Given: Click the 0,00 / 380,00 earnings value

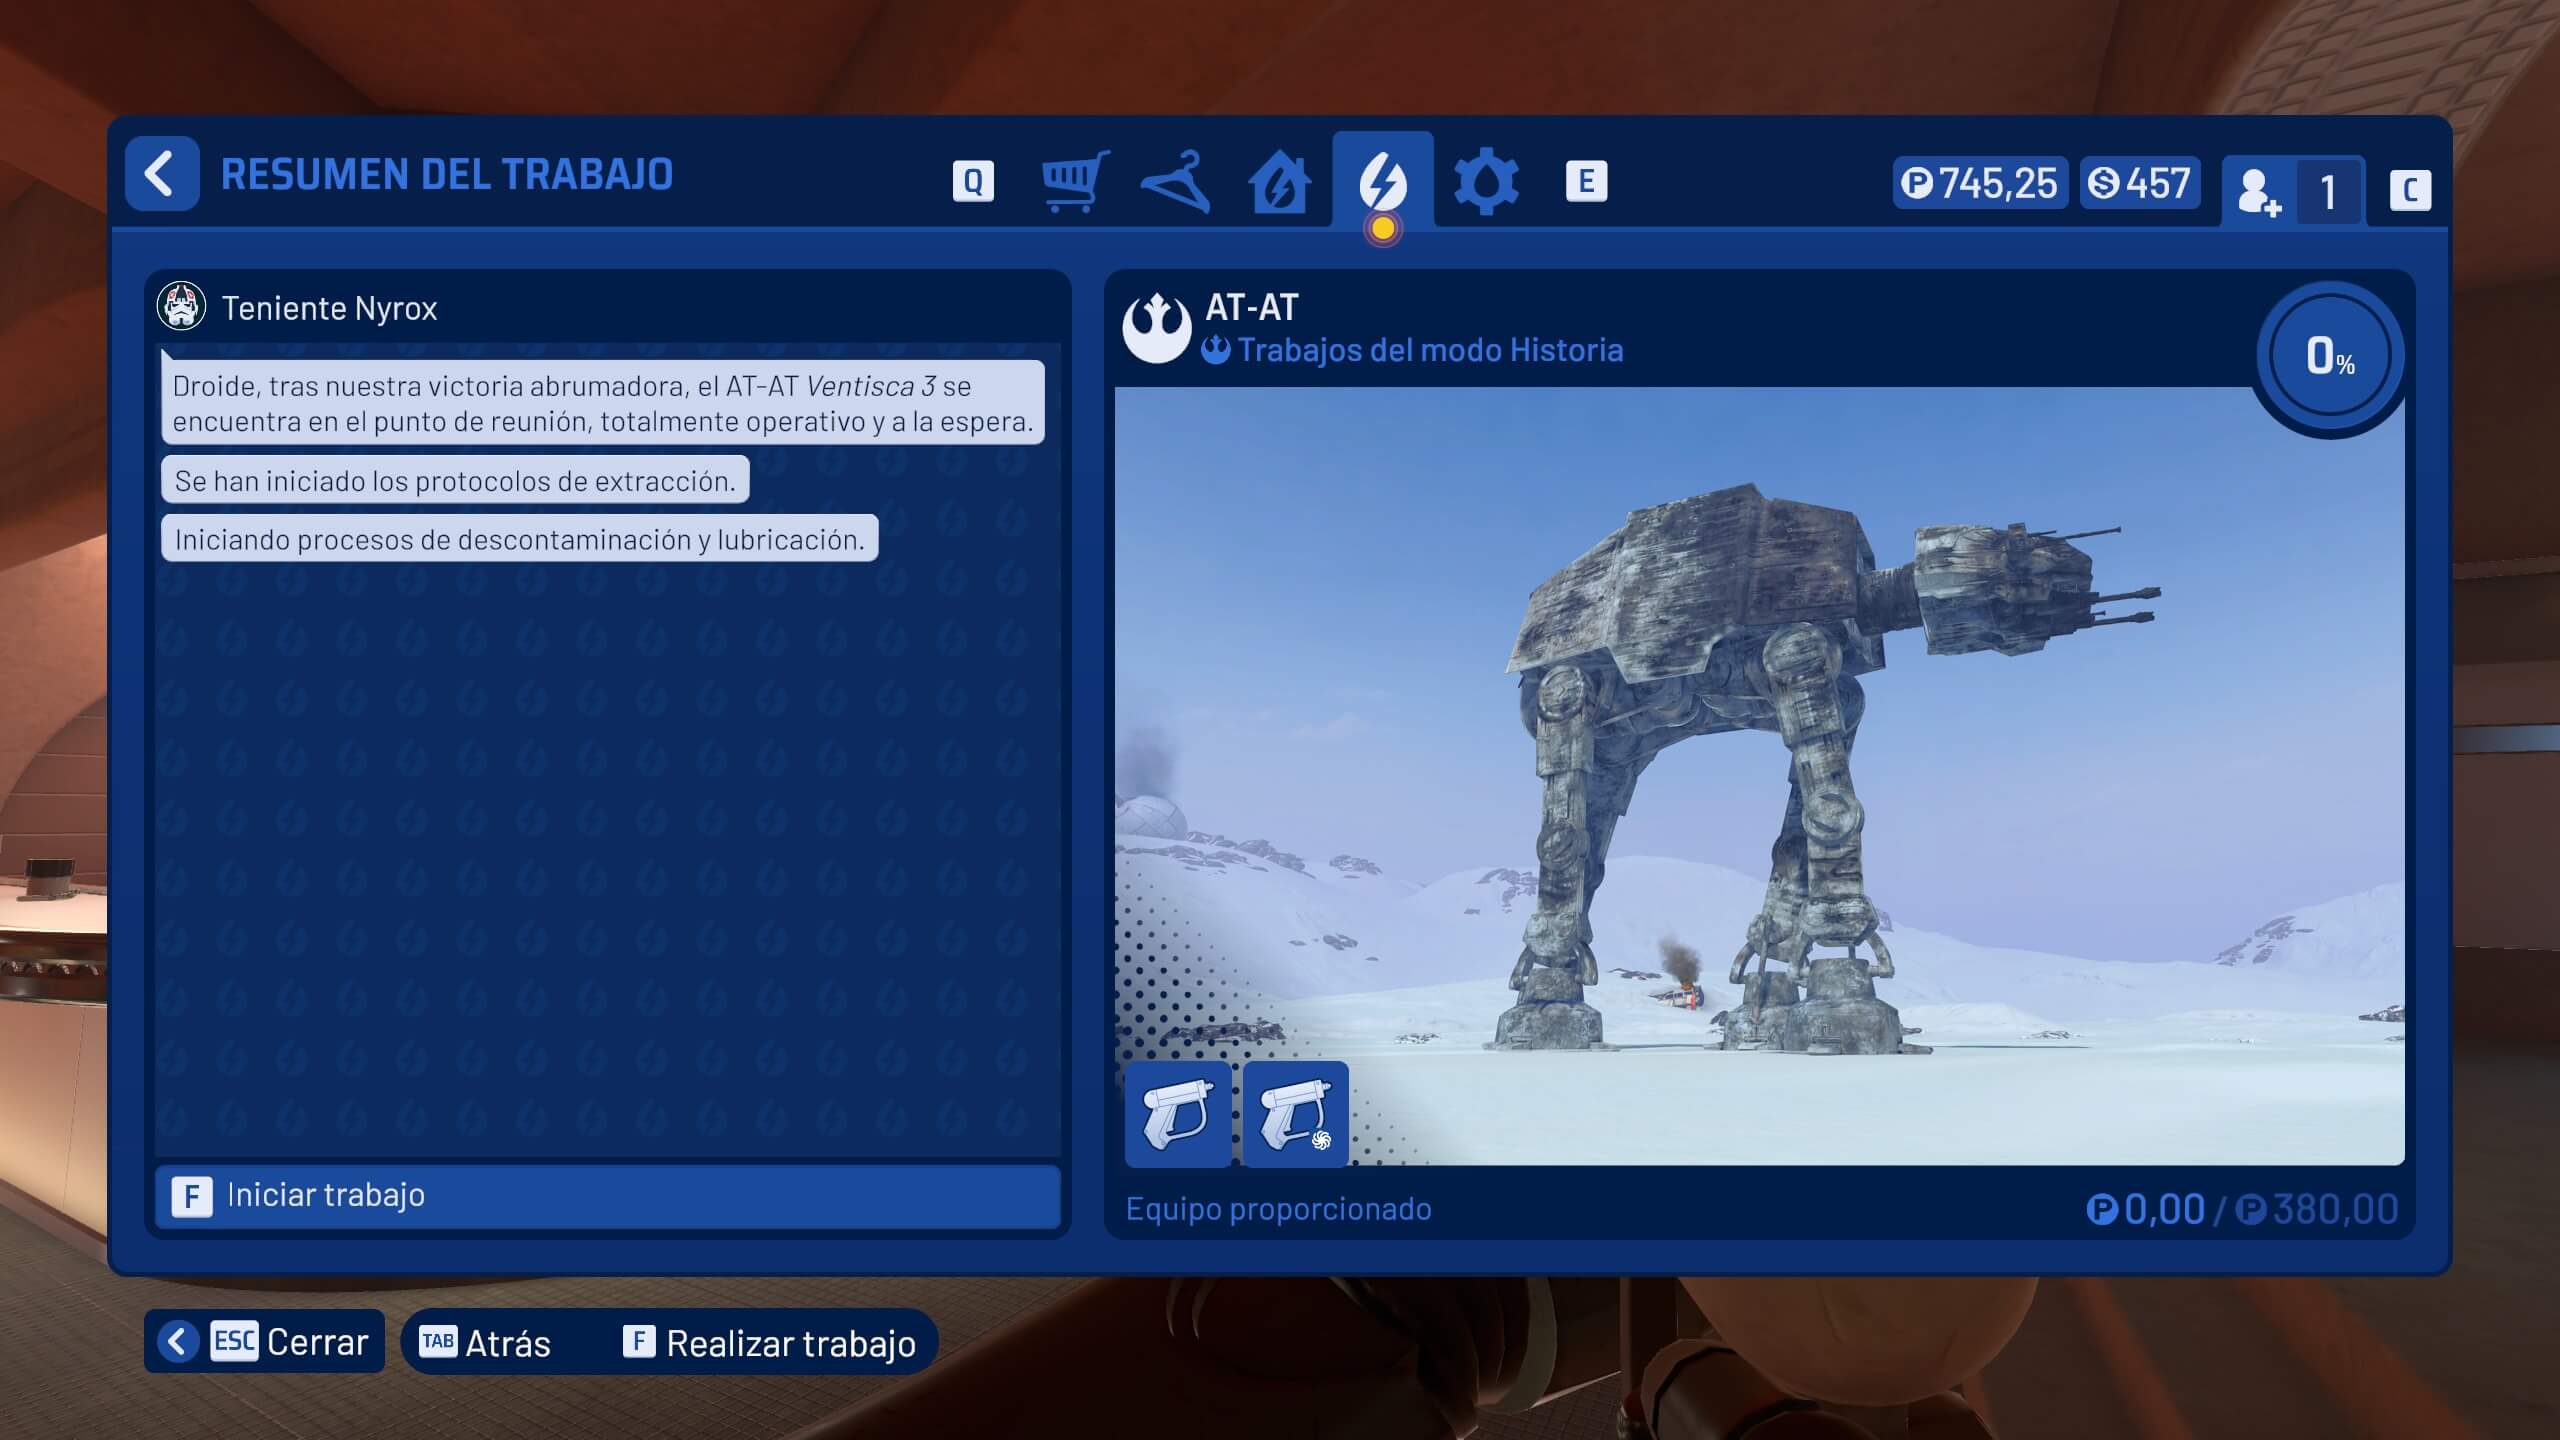Looking at the screenshot, I should 2242,1209.
